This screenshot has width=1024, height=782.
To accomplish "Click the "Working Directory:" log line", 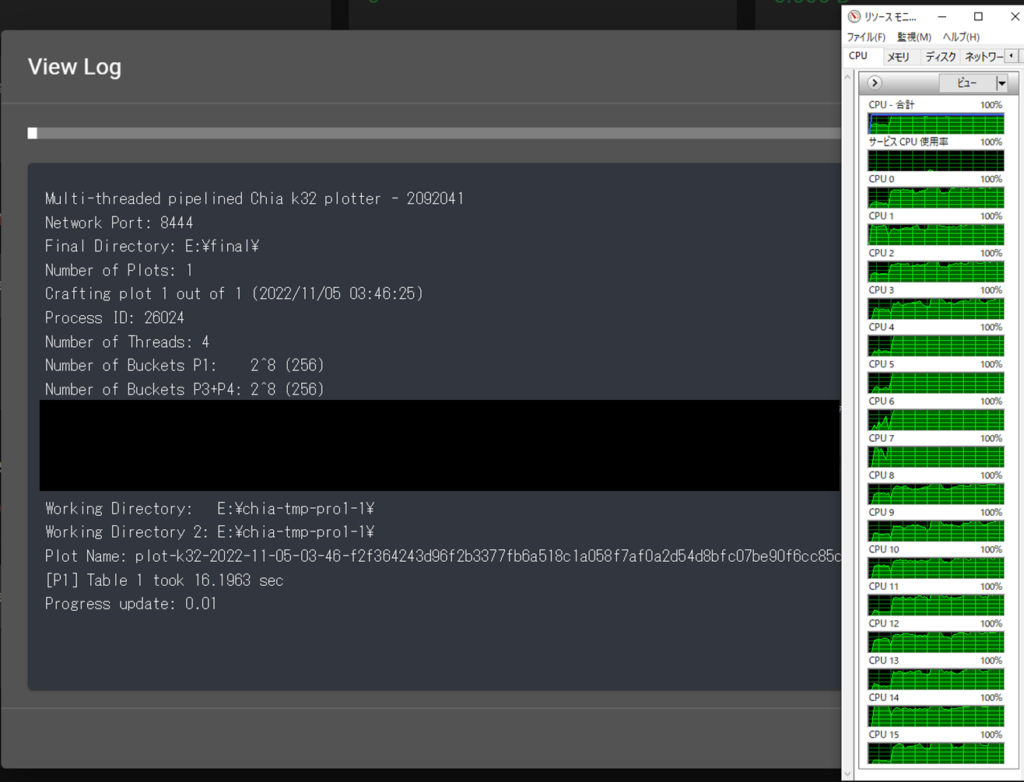I will pos(210,509).
